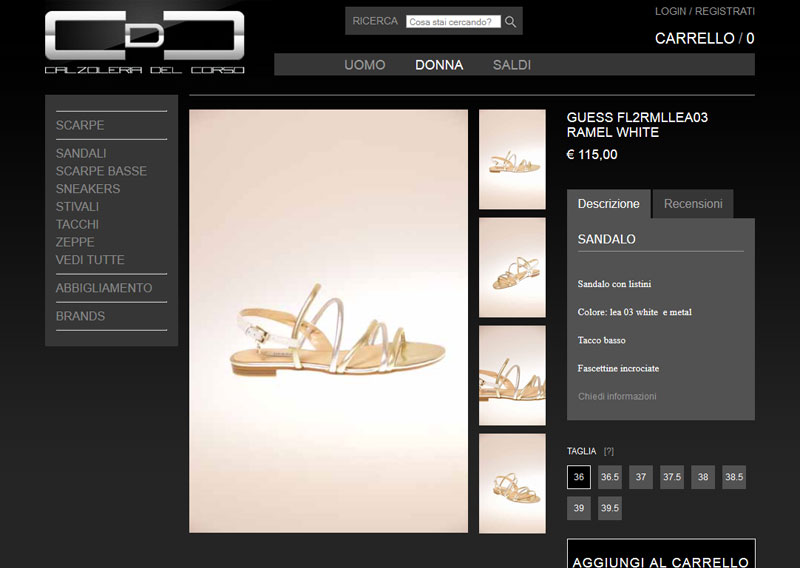The height and width of the screenshot is (568, 800).
Task: Open TACCHI category
Action: coord(77,225)
